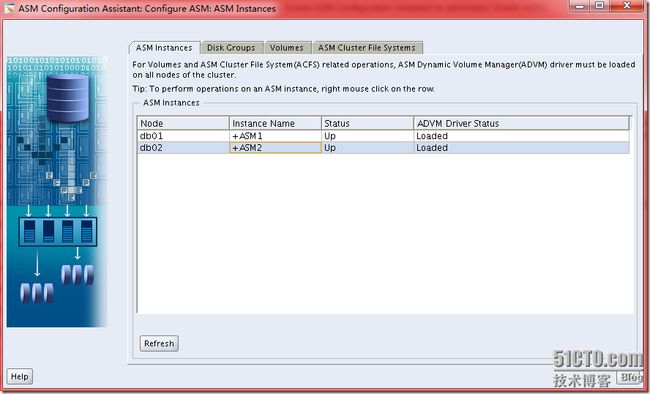Maximize the ASM Configuration Assistant window
This screenshot has width=650, height=394.
coord(599,6)
